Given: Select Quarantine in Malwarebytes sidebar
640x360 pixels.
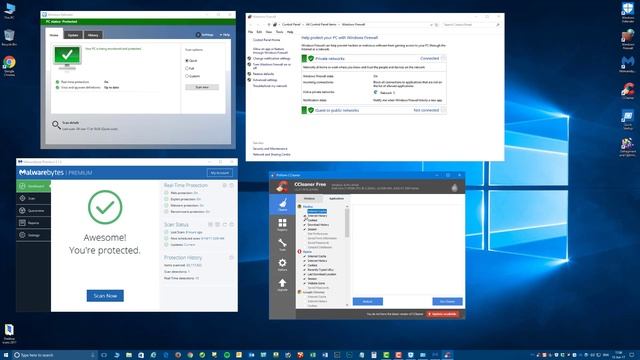Looking at the screenshot, I should (x=33, y=211).
